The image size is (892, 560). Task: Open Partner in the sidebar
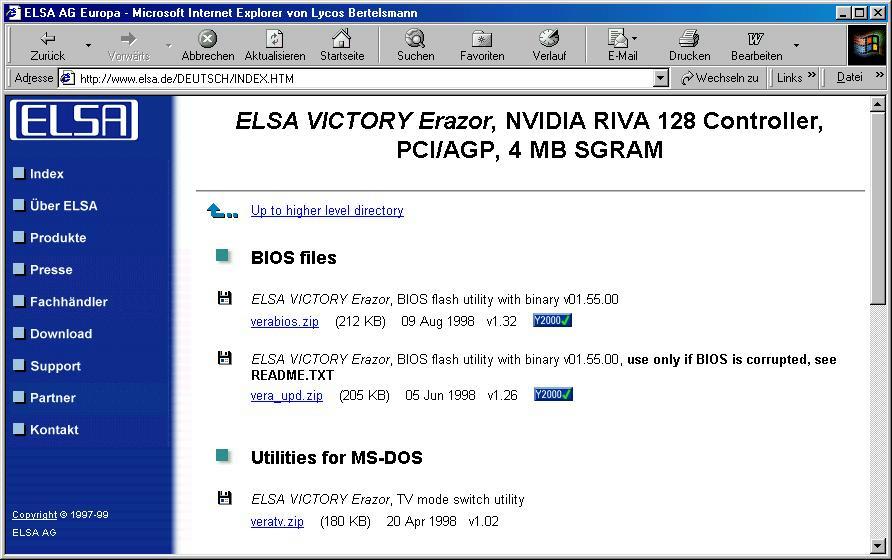coord(53,398)
